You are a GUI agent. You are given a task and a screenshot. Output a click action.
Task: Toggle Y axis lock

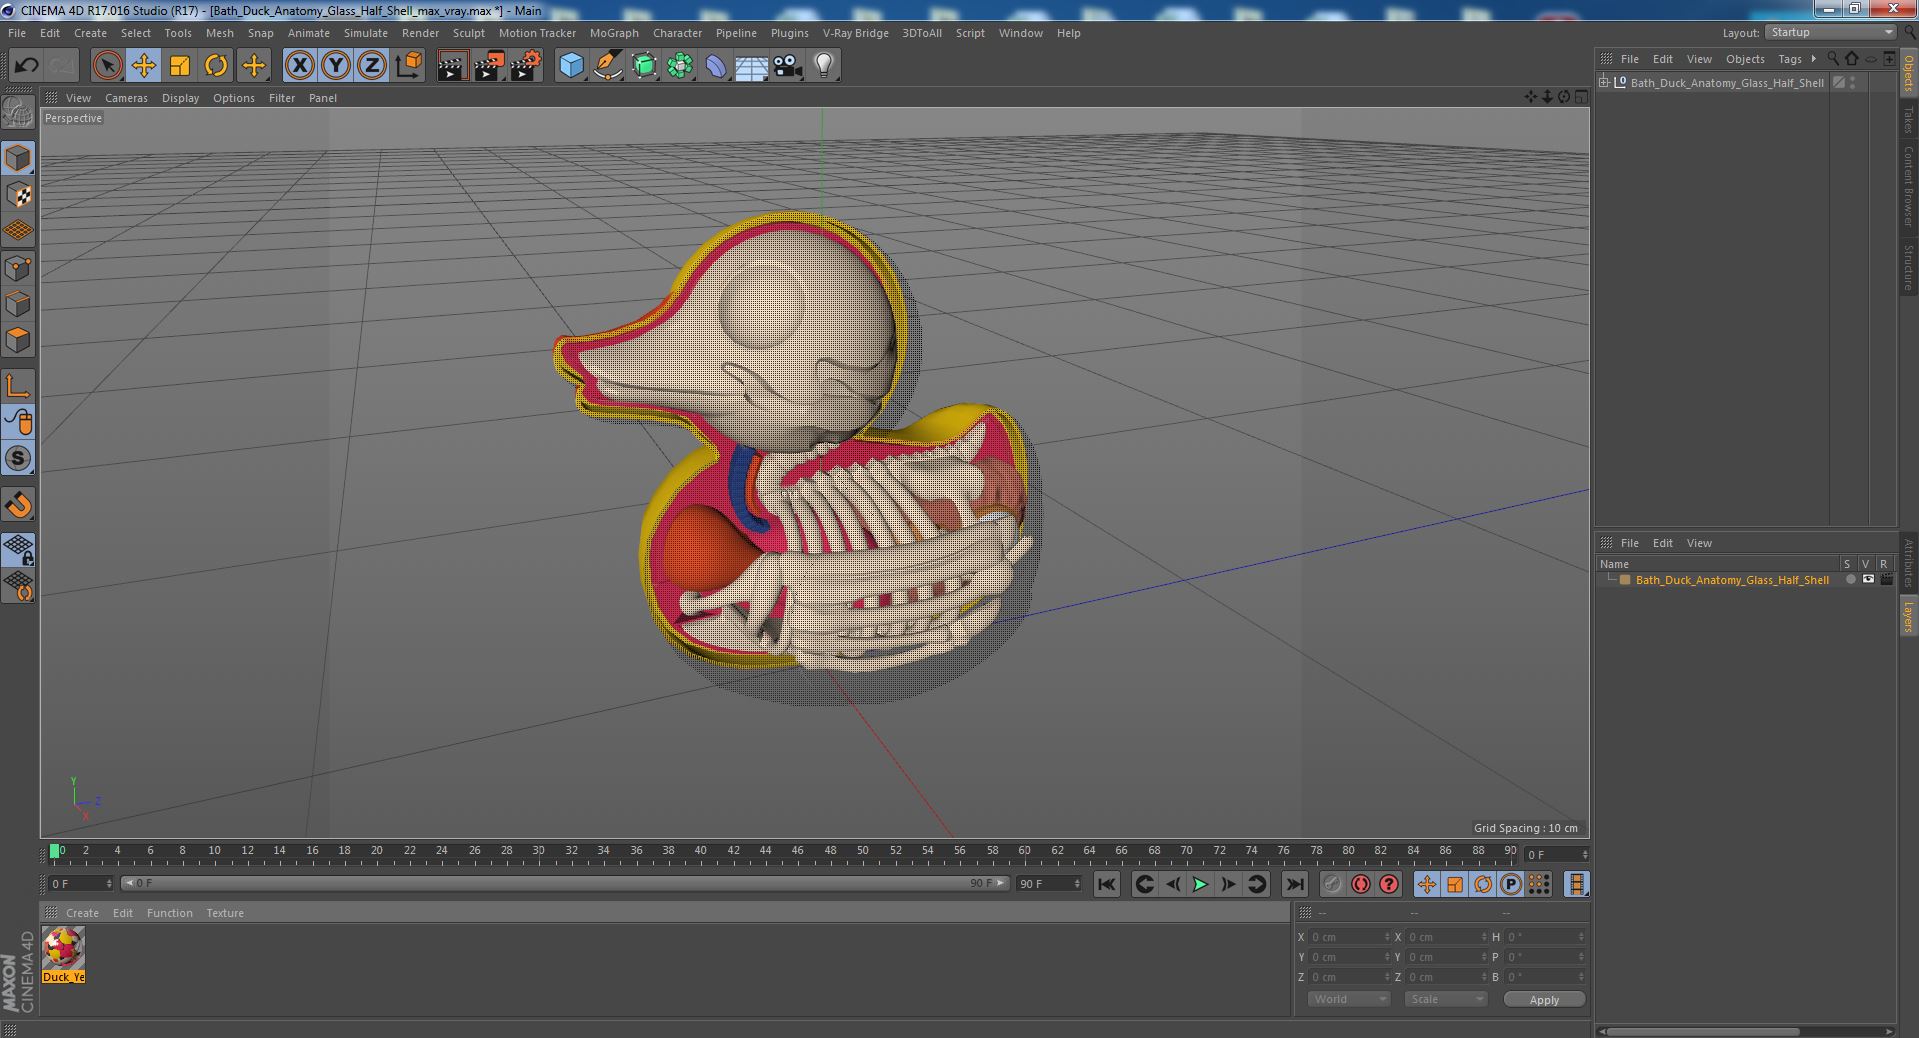pos(336,66)
